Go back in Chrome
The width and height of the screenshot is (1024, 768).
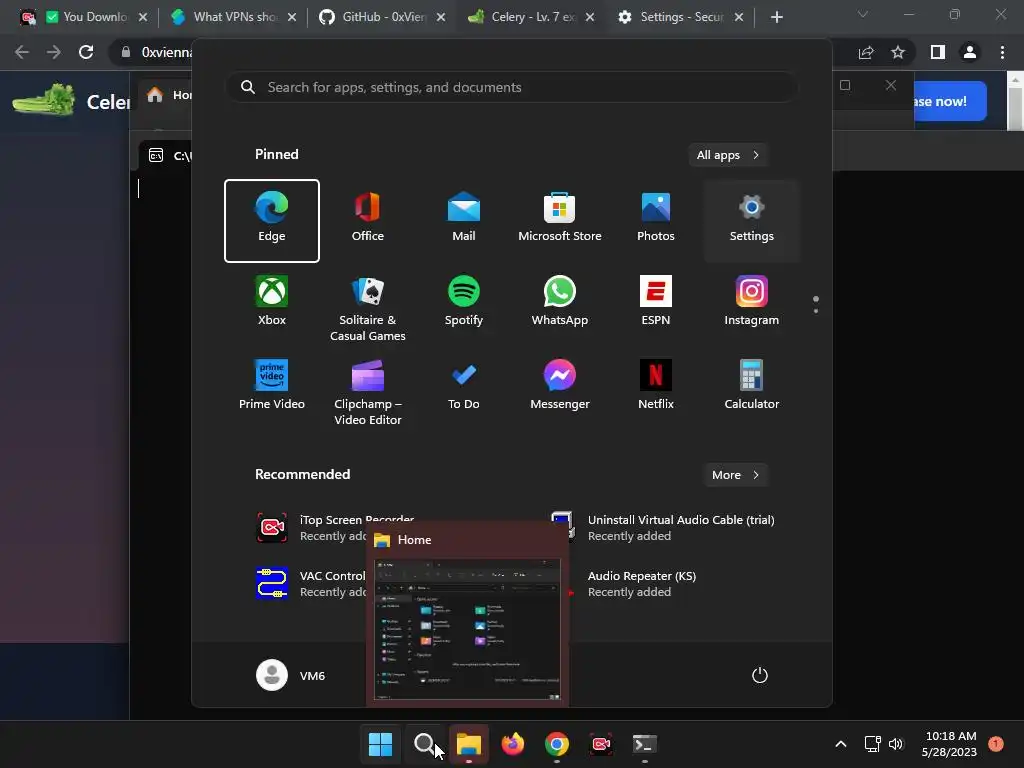point(22,52)
